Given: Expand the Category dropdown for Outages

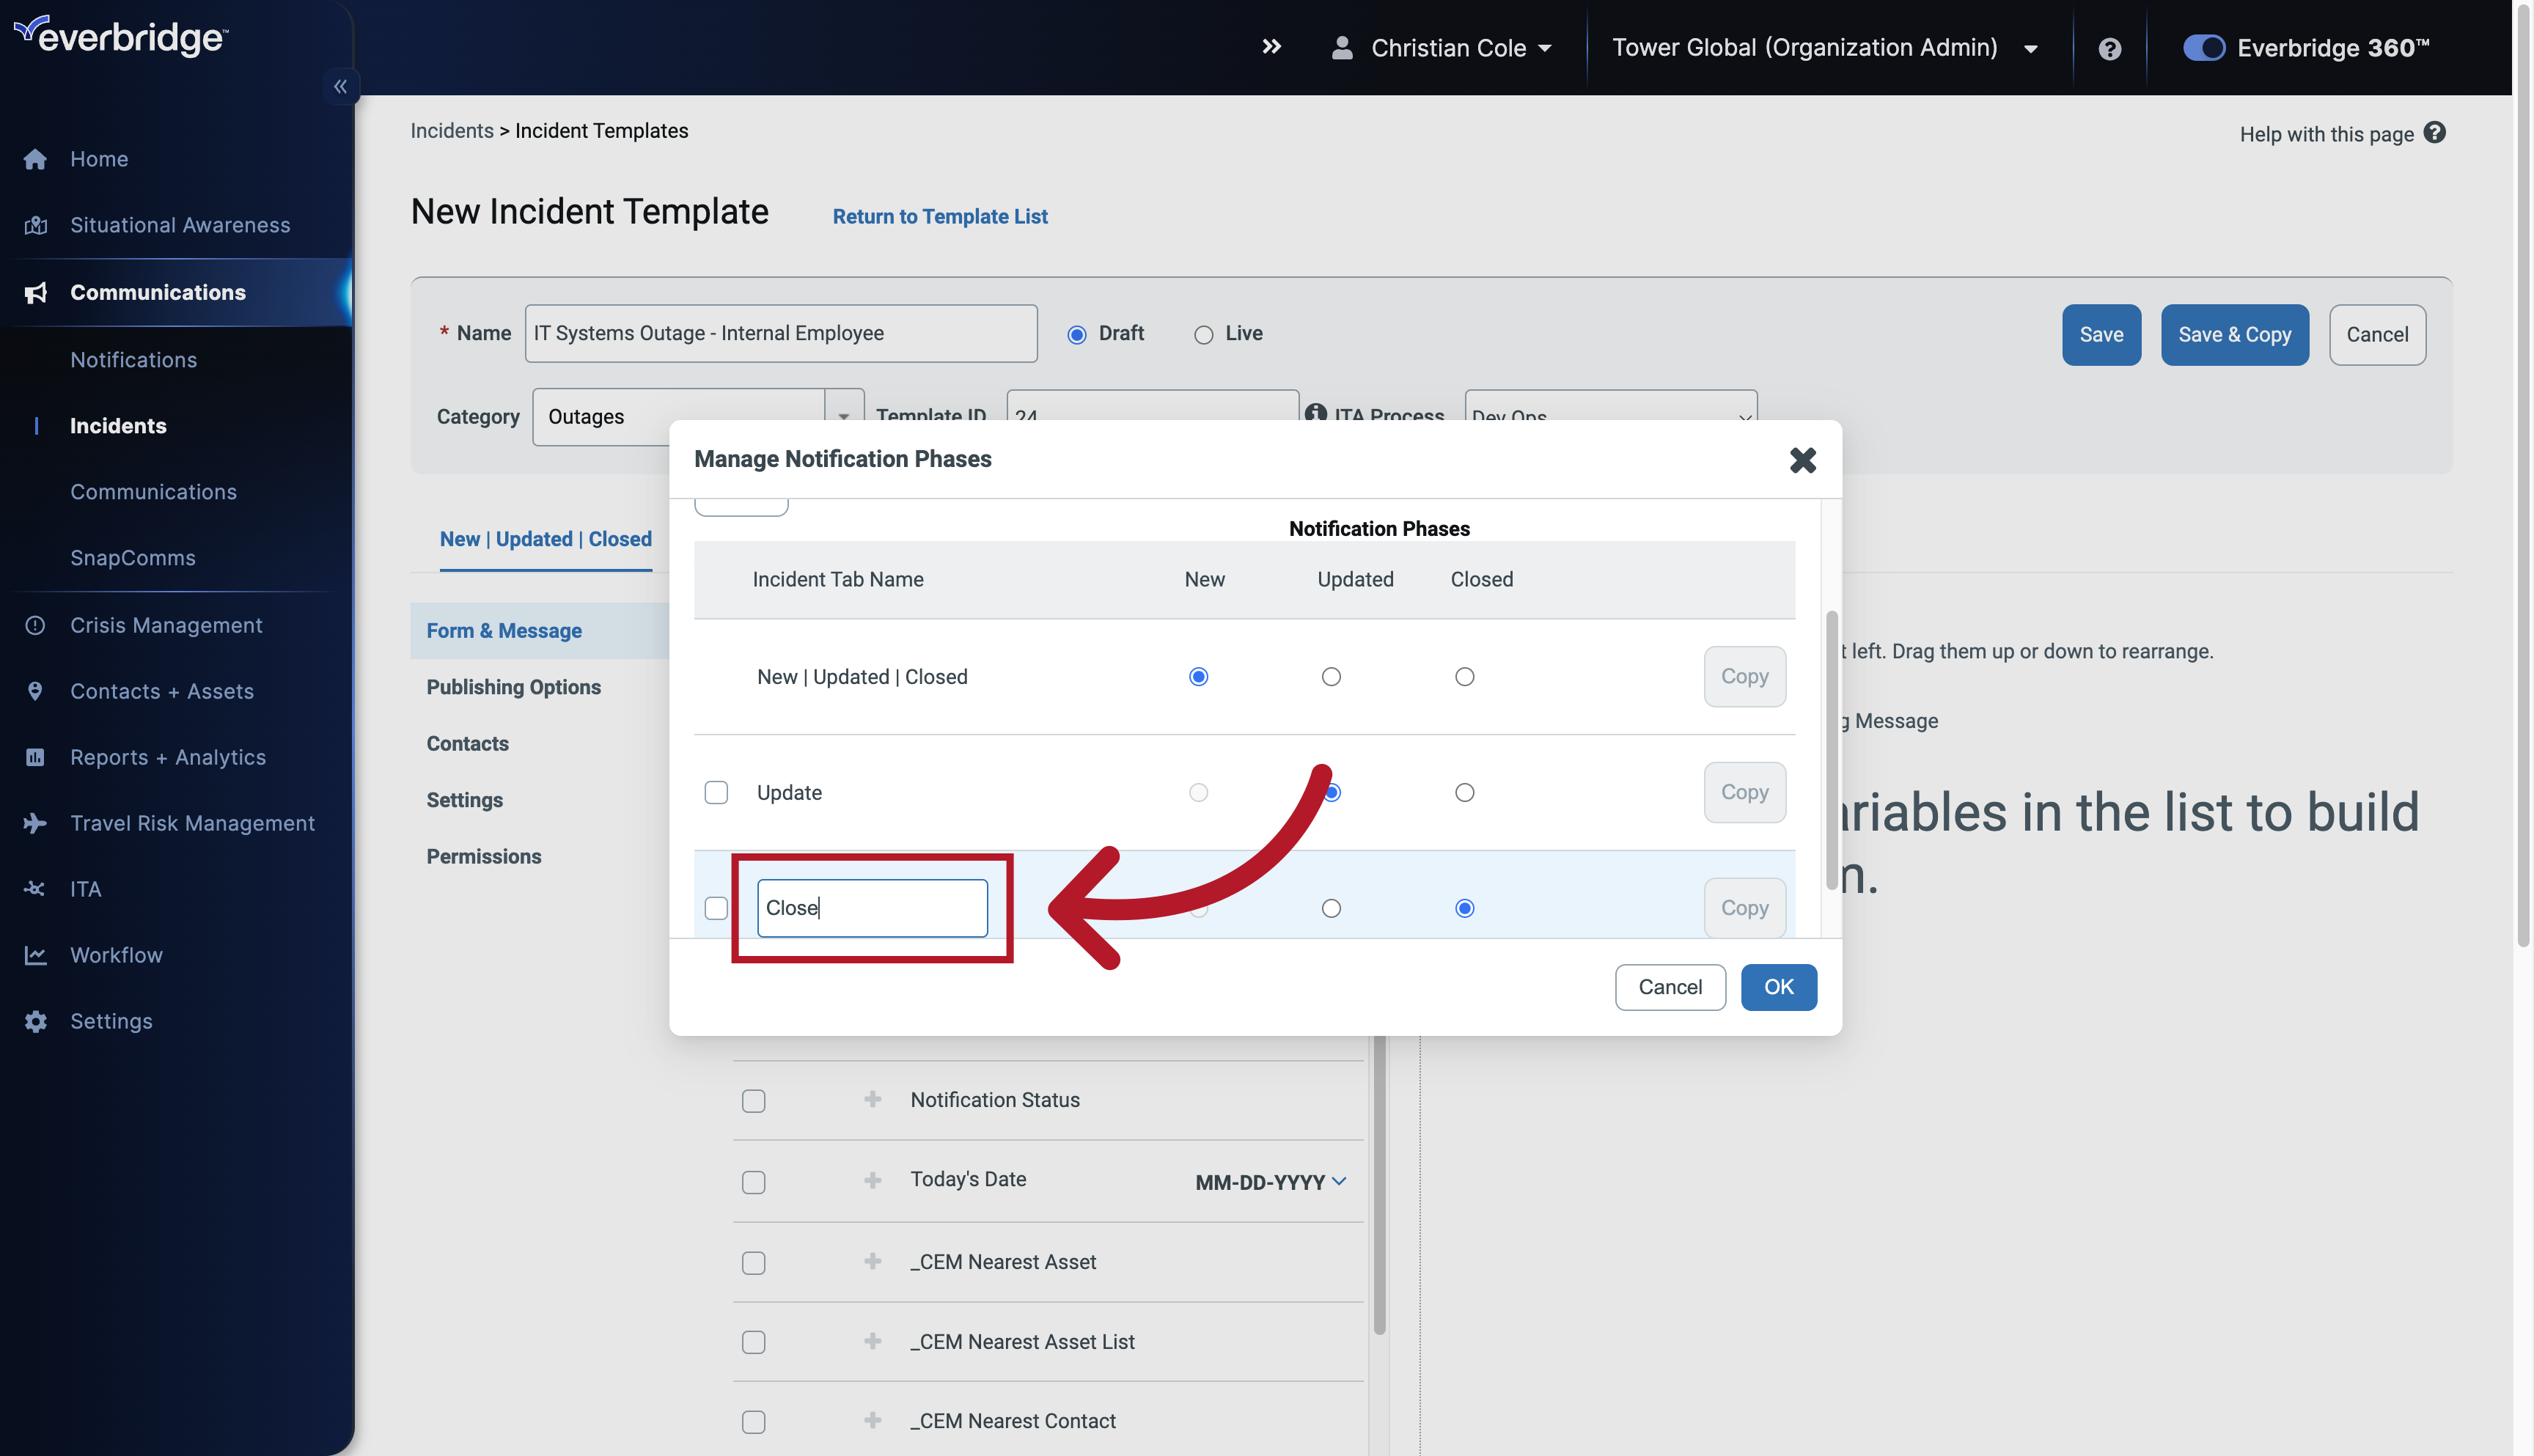Looking at the screenshot, I should point(844,416).
